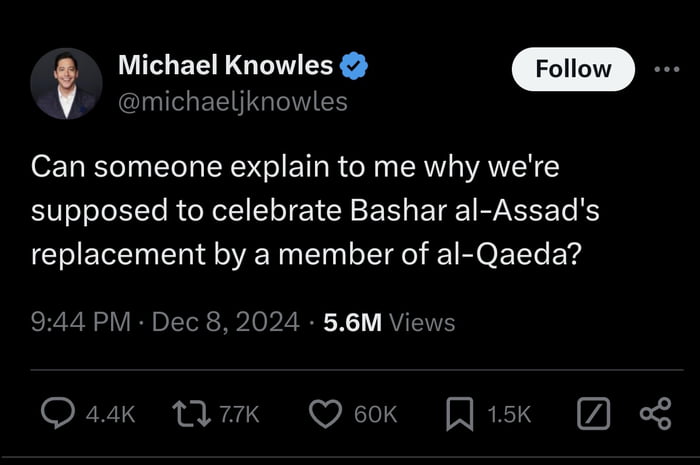
Task: Click the reply speech bubble icon
Action: pyautogui.click(x=58, y=413)
